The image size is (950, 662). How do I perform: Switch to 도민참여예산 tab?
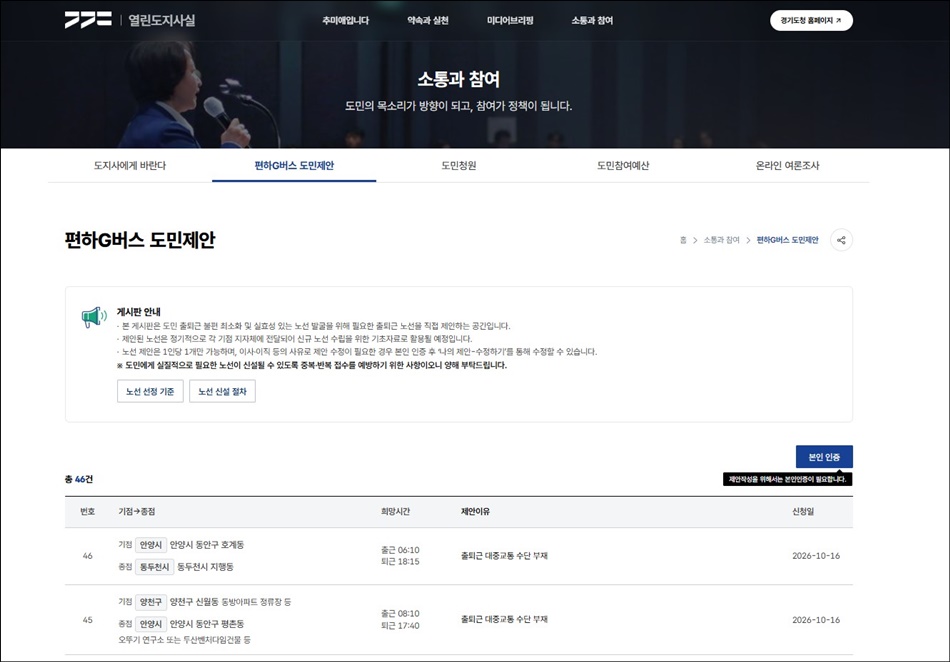(623, 165)
